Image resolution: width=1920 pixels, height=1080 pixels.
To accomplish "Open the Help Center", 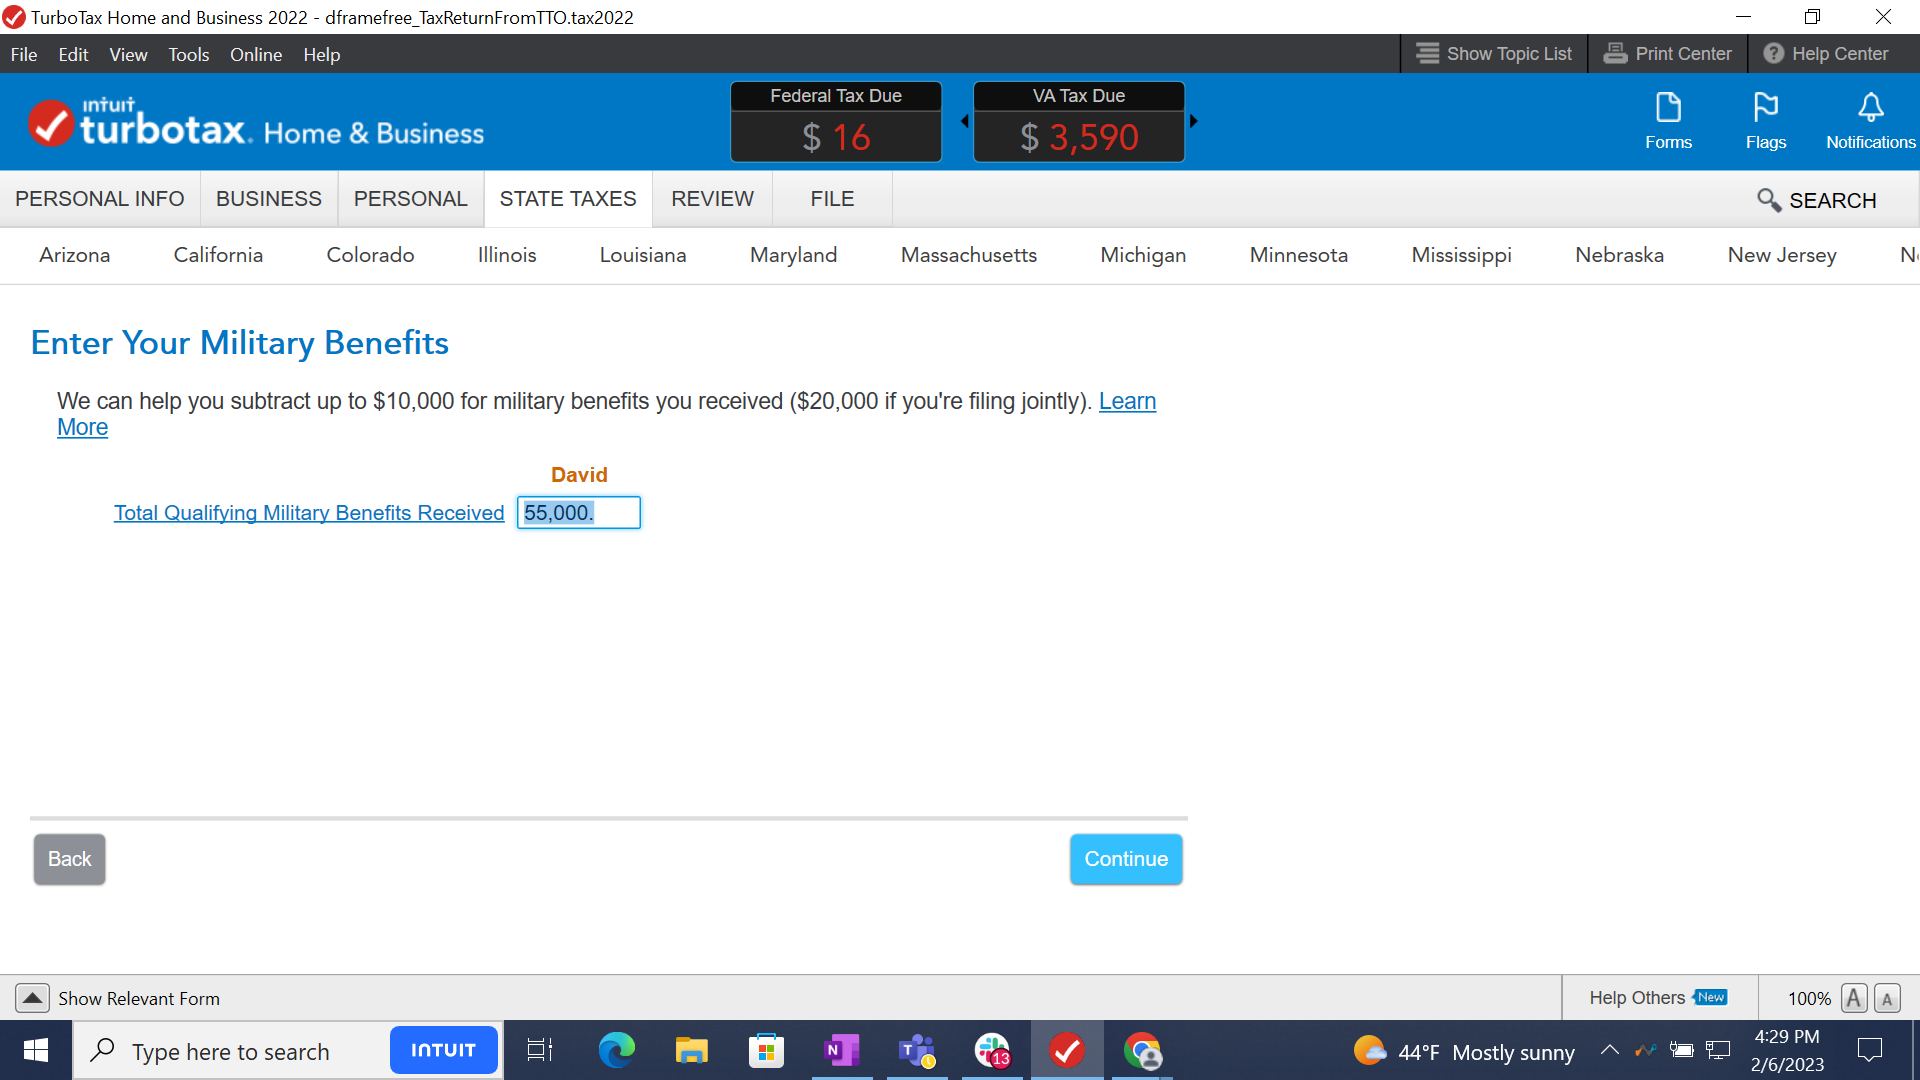I will pos(1826,54).
